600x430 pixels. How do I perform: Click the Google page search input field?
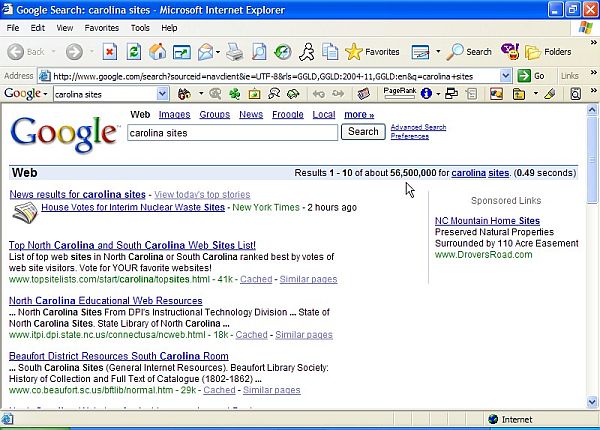(232, 133)
